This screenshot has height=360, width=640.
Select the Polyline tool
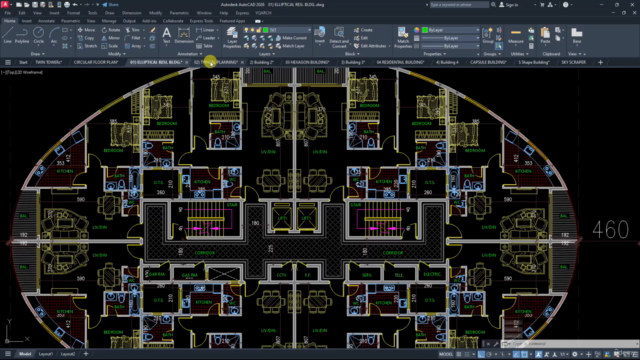22,35
